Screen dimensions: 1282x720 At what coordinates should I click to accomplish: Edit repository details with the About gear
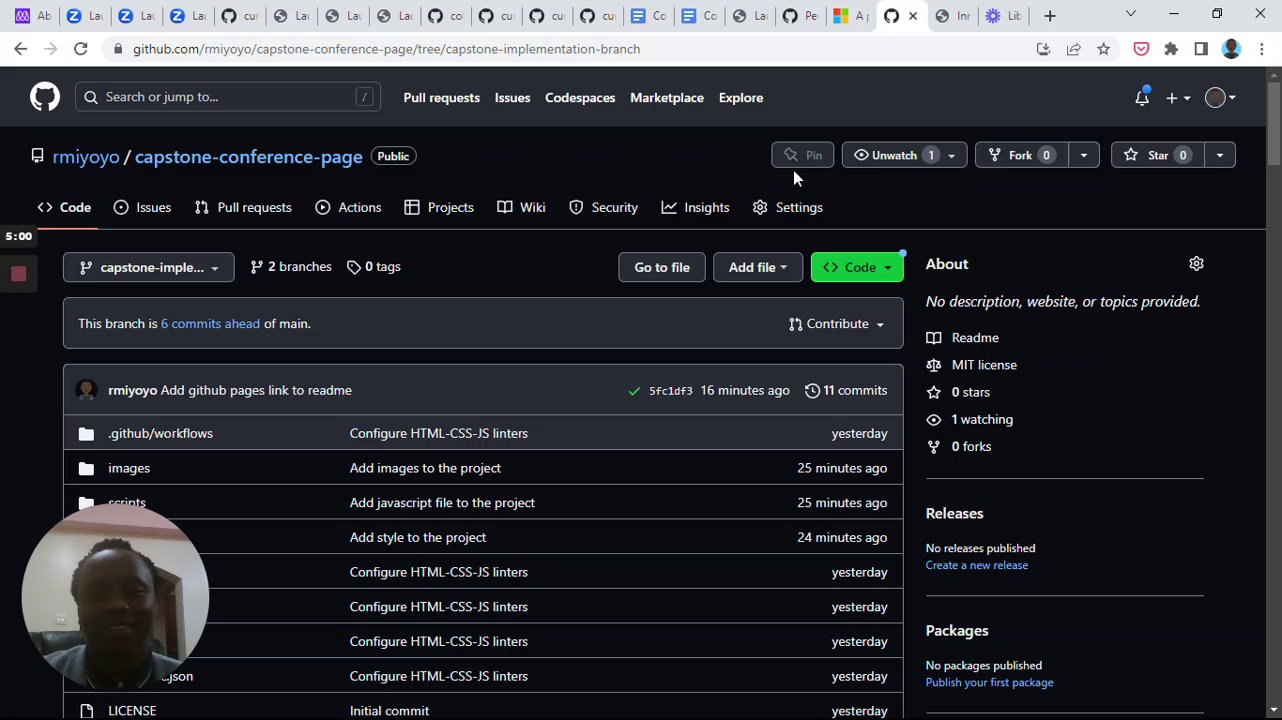click(x=1196, y=264)
